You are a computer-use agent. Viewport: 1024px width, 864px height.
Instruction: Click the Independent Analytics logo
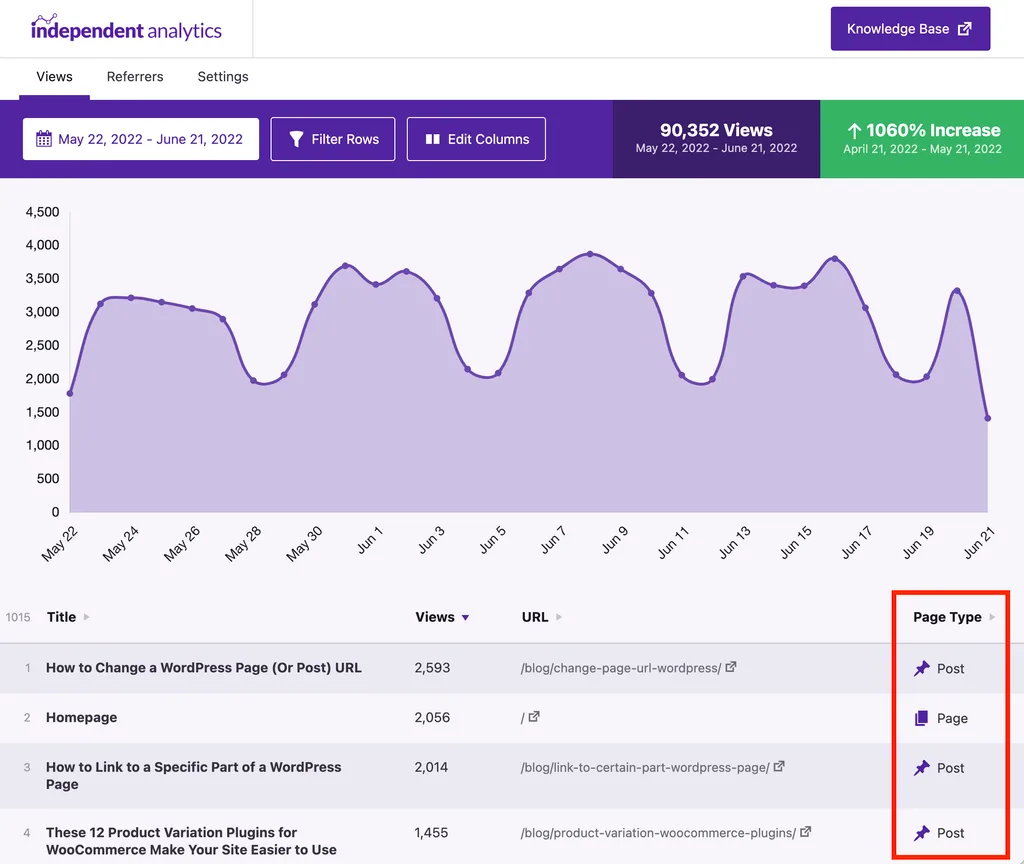[x=126, y=28]
